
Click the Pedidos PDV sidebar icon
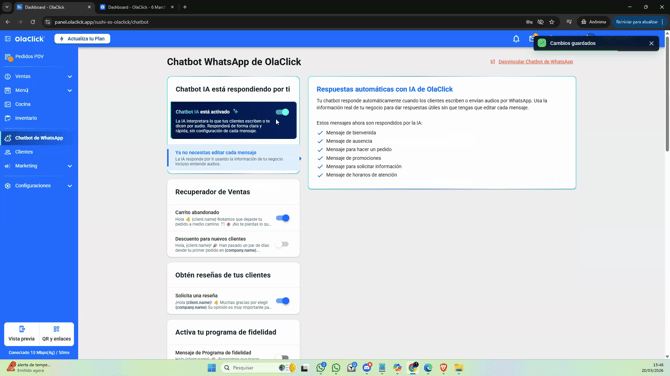coord(8,57)
